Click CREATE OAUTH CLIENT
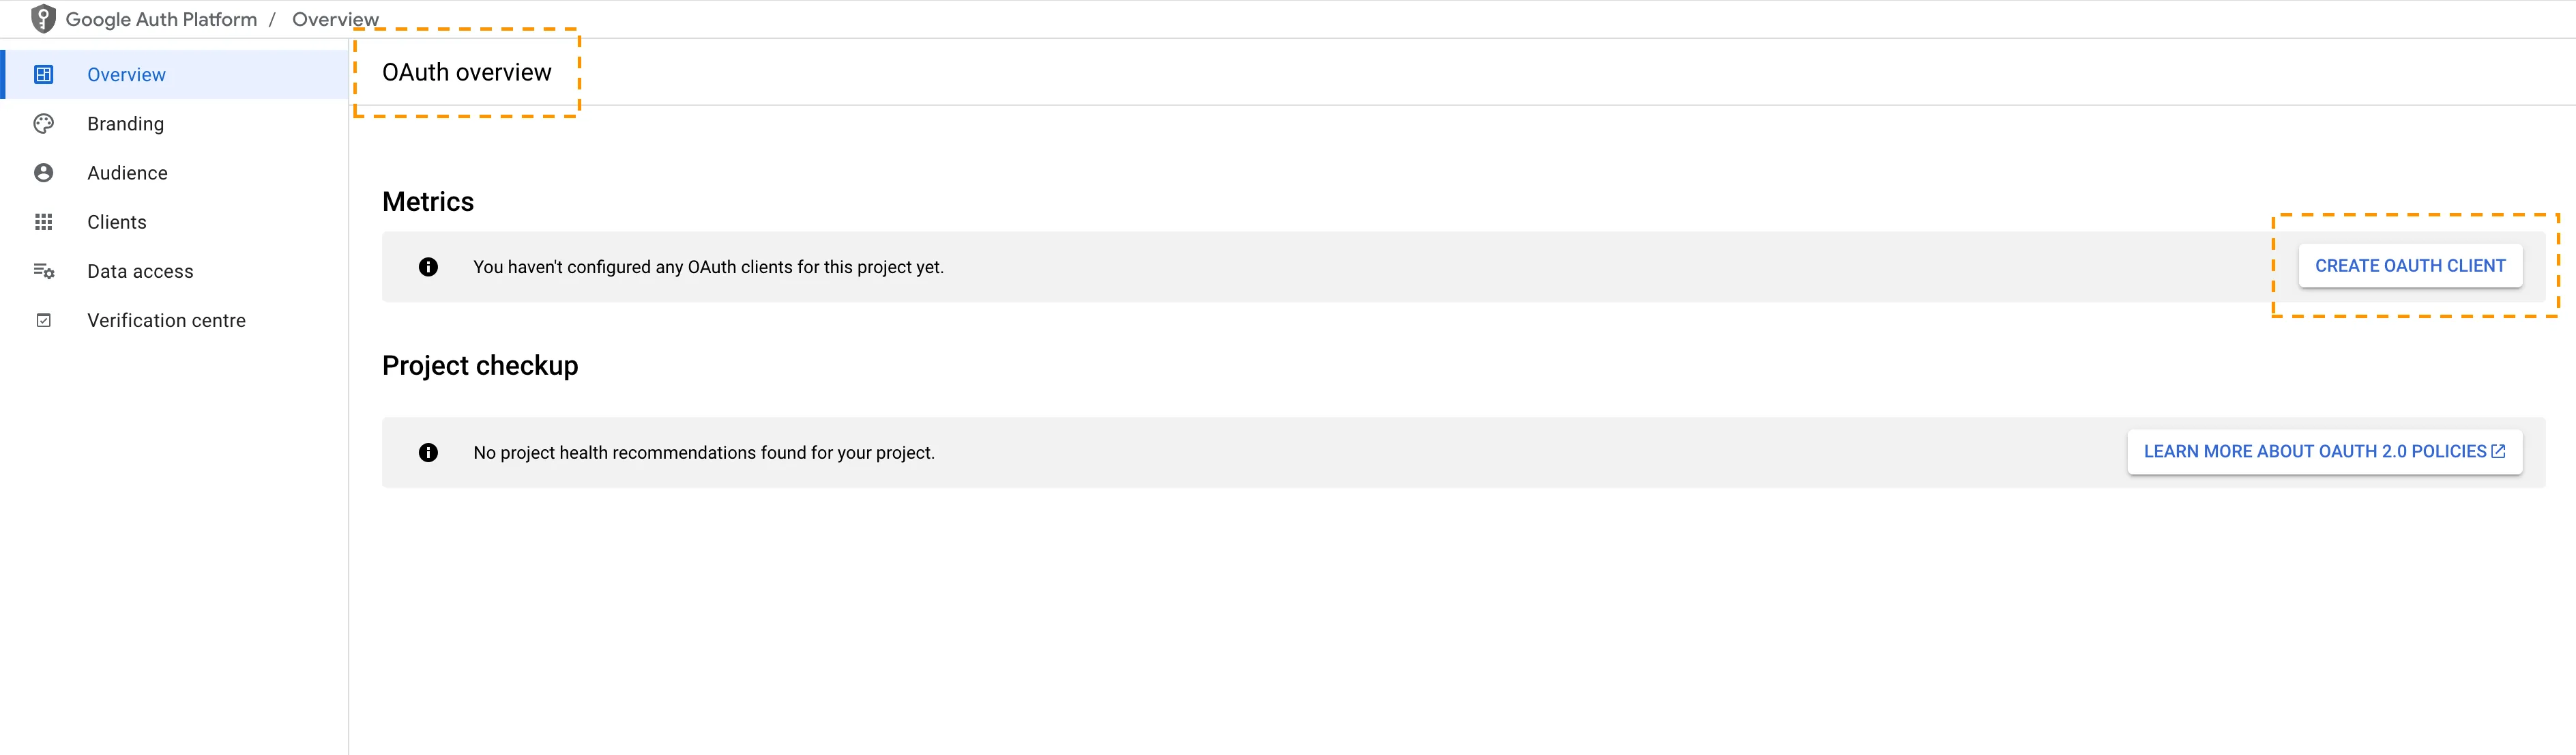Screen dimensions: 2576x755 [2410, 265]
